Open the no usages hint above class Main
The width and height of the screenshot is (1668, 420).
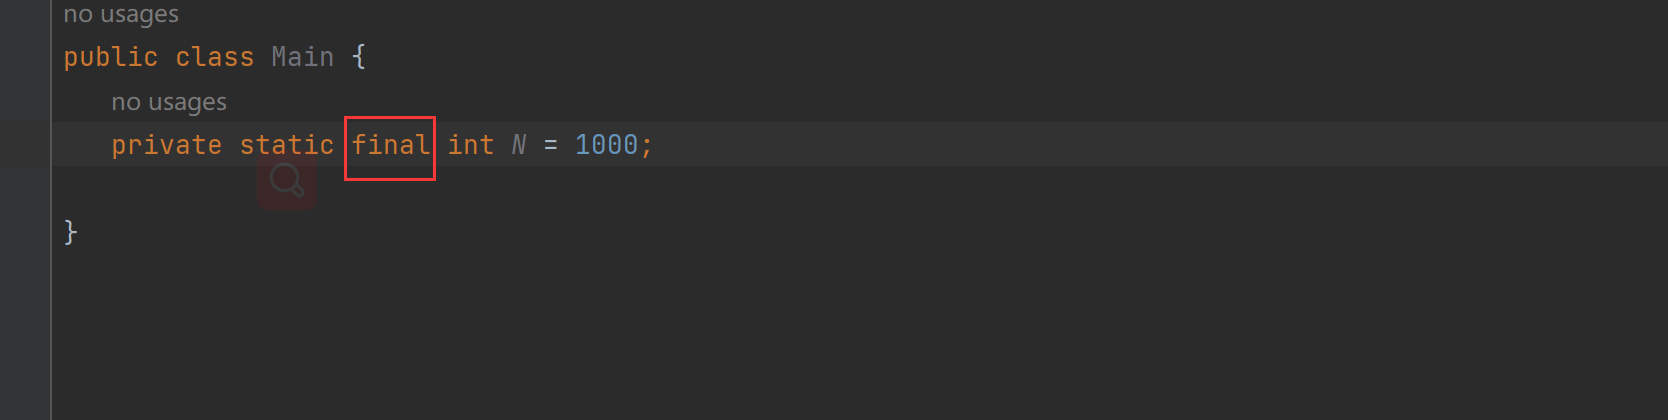(x=121, y=14)
